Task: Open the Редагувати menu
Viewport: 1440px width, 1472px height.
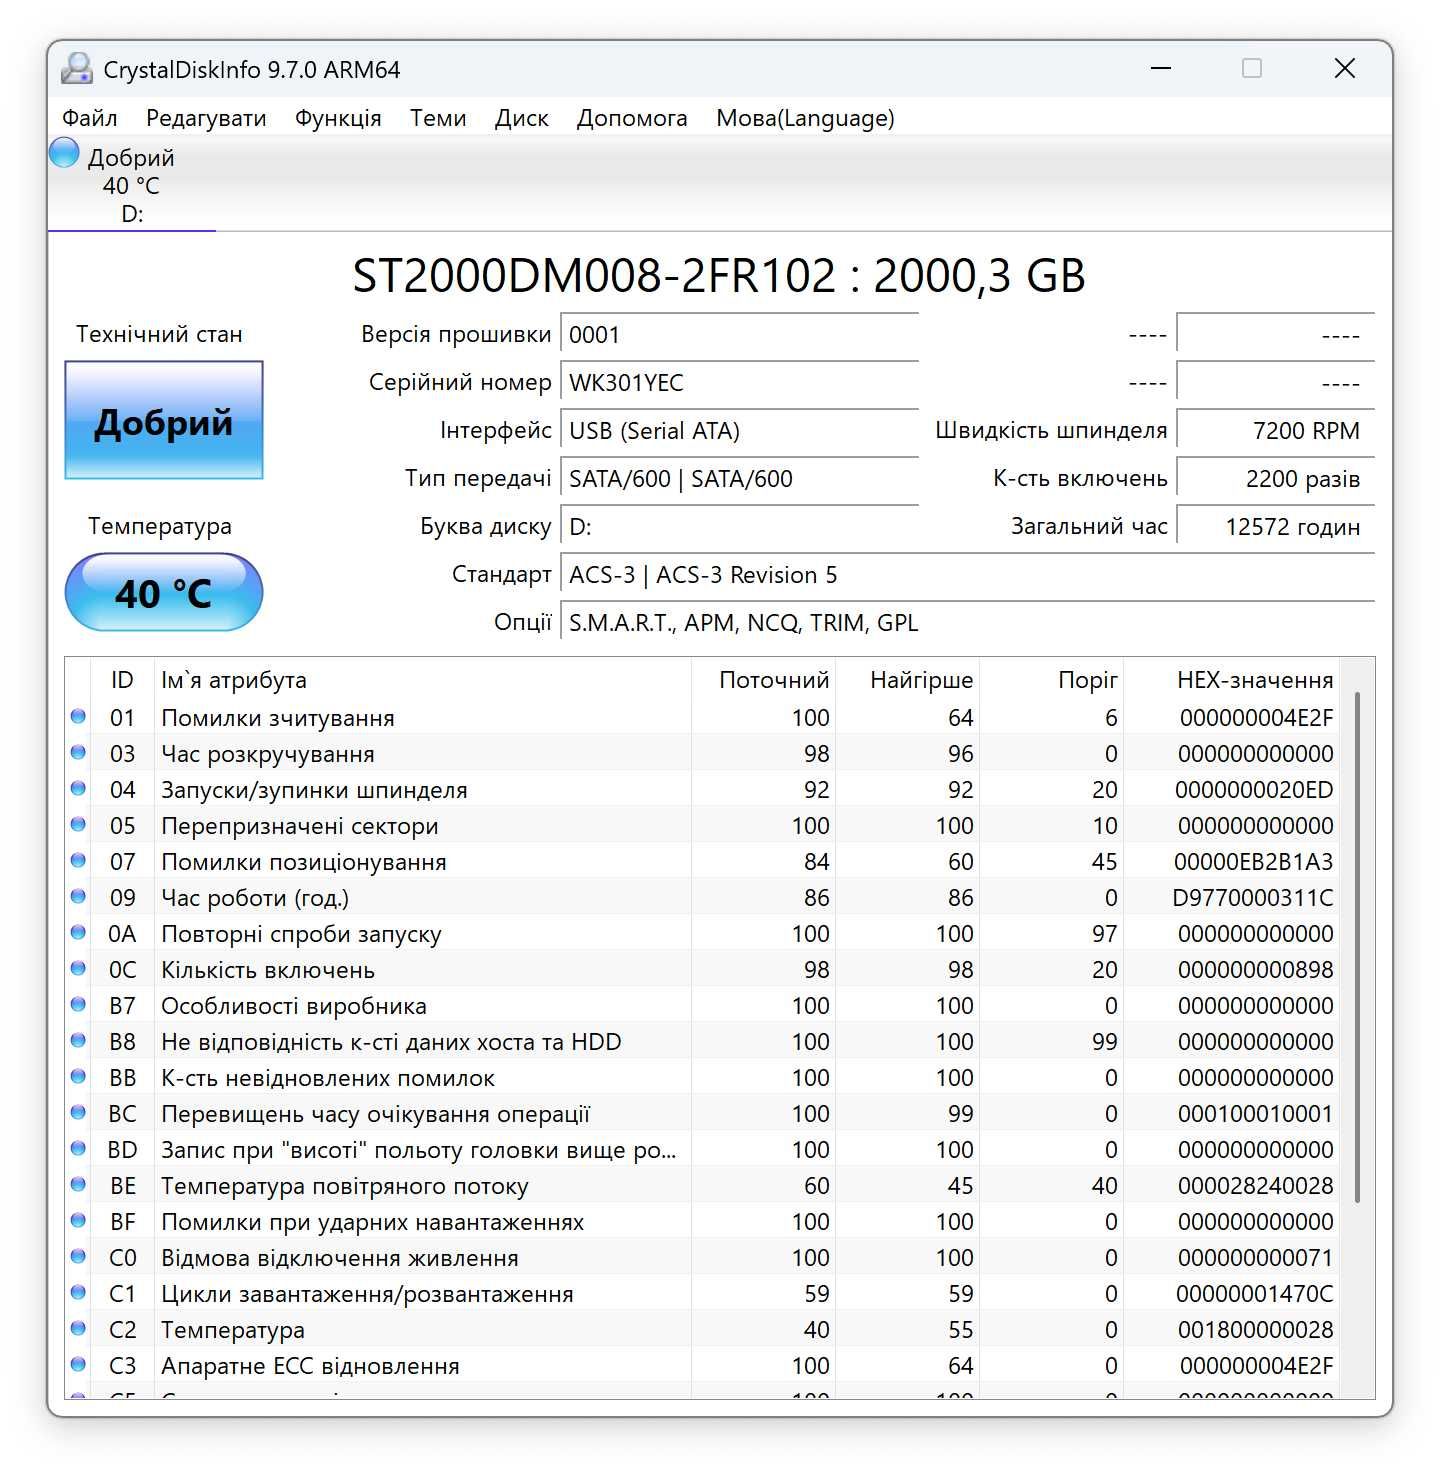Action: (x=206, y=118)
